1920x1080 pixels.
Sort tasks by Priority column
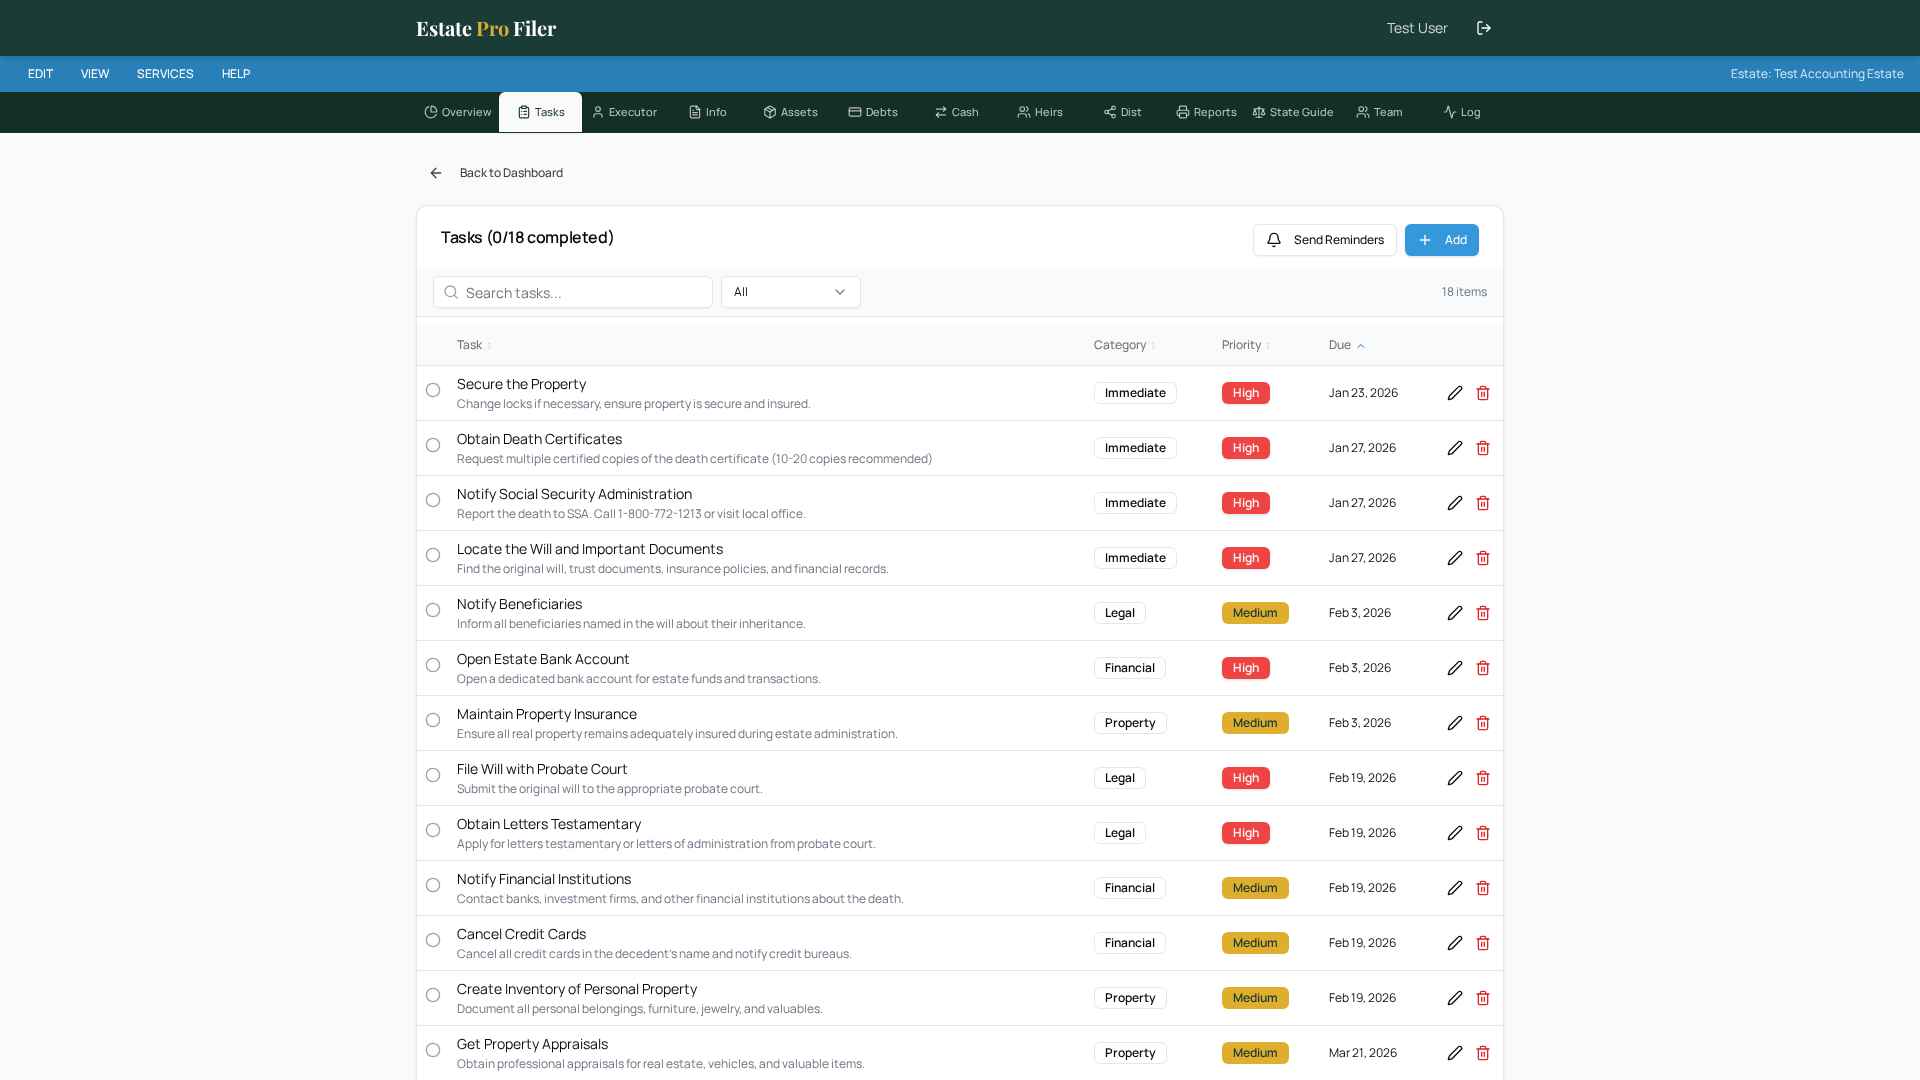(x=1246, y=345)
